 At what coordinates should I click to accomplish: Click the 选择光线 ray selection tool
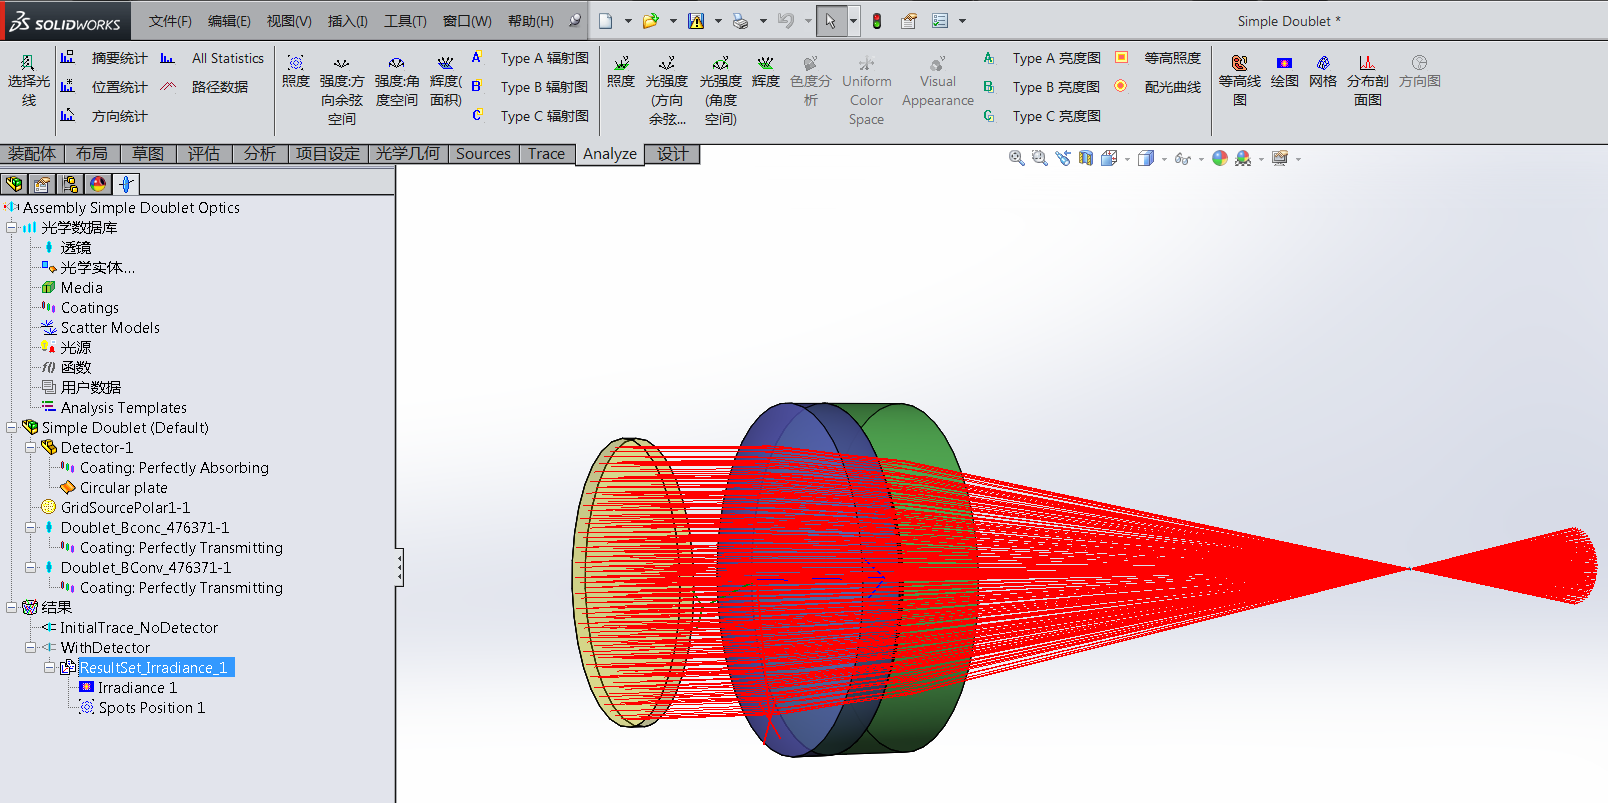pyautogui.click(x=28, y=81)
